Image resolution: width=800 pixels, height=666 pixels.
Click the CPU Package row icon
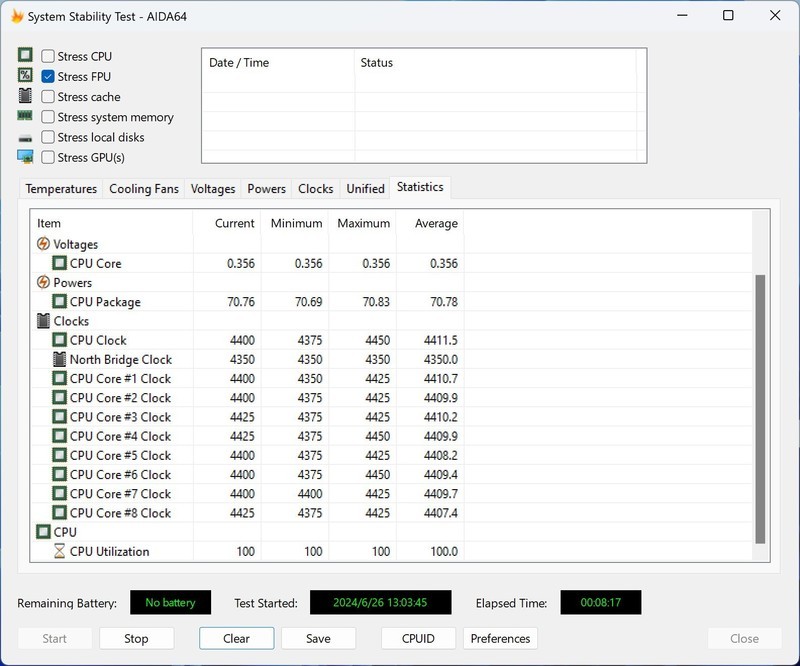[x=59, y=302]
